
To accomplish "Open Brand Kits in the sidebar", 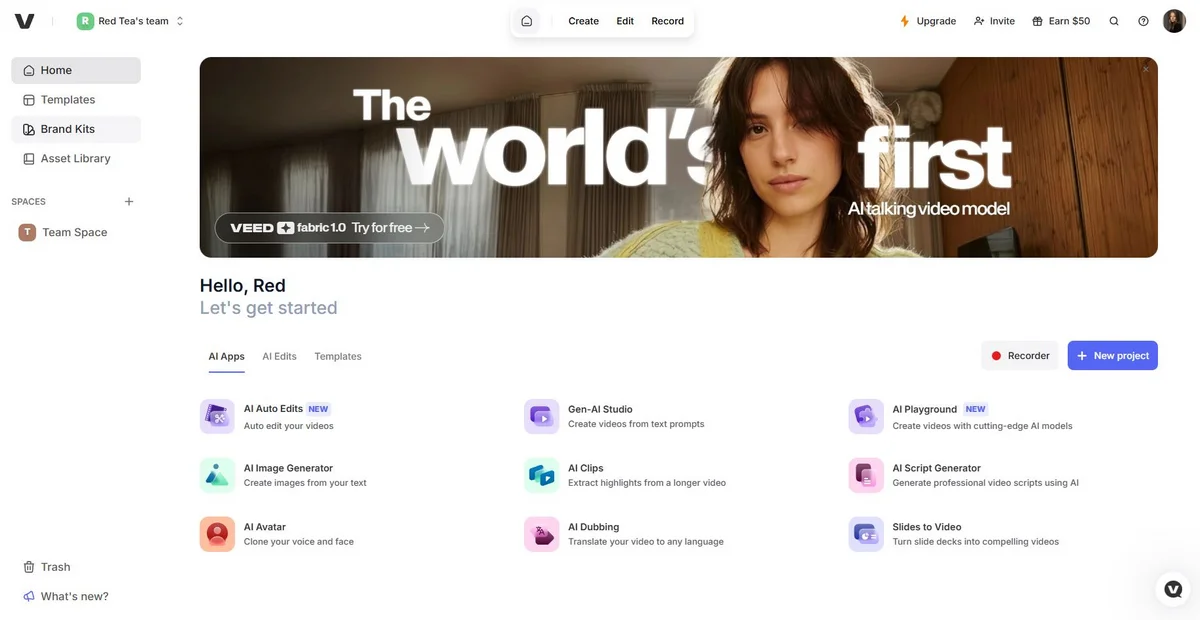I will point(76,129).
